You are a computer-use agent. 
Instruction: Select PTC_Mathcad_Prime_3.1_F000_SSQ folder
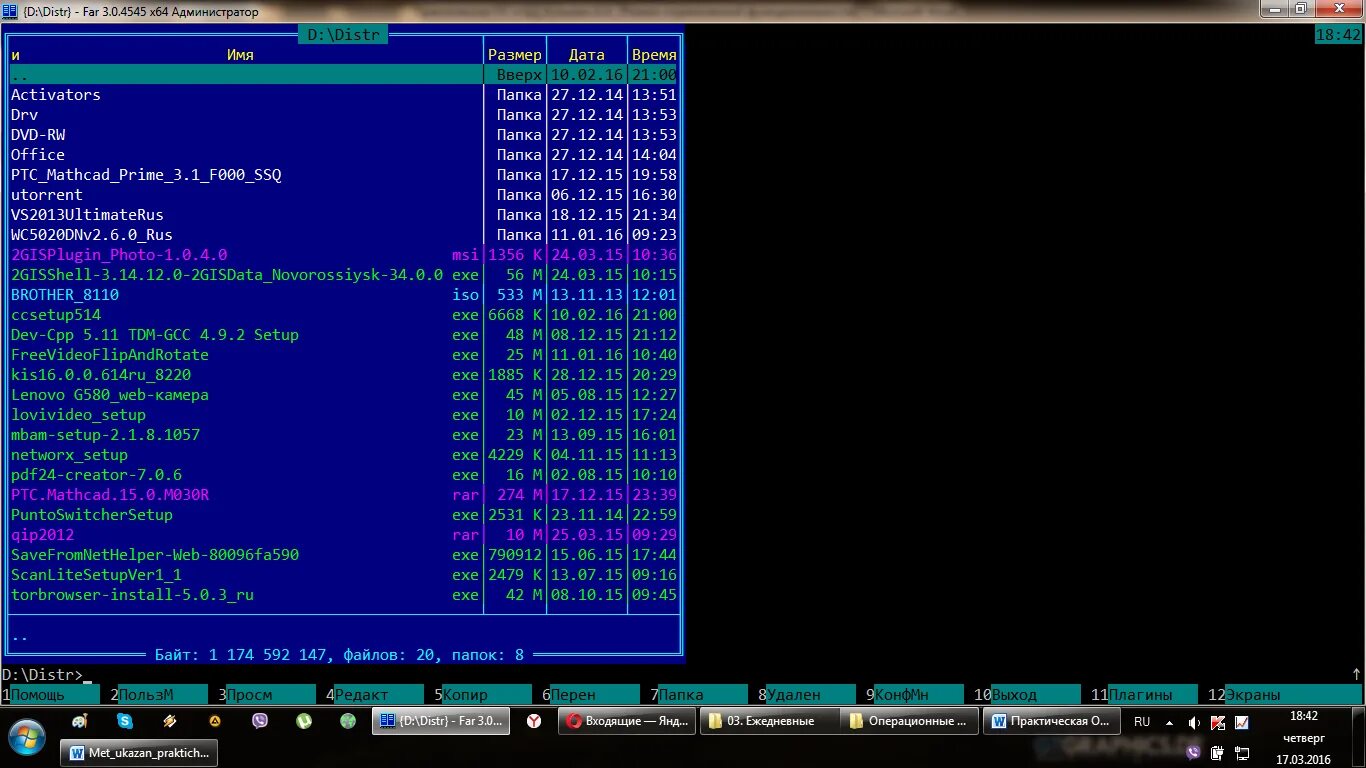pyautogui.click(x=343, y=175)
